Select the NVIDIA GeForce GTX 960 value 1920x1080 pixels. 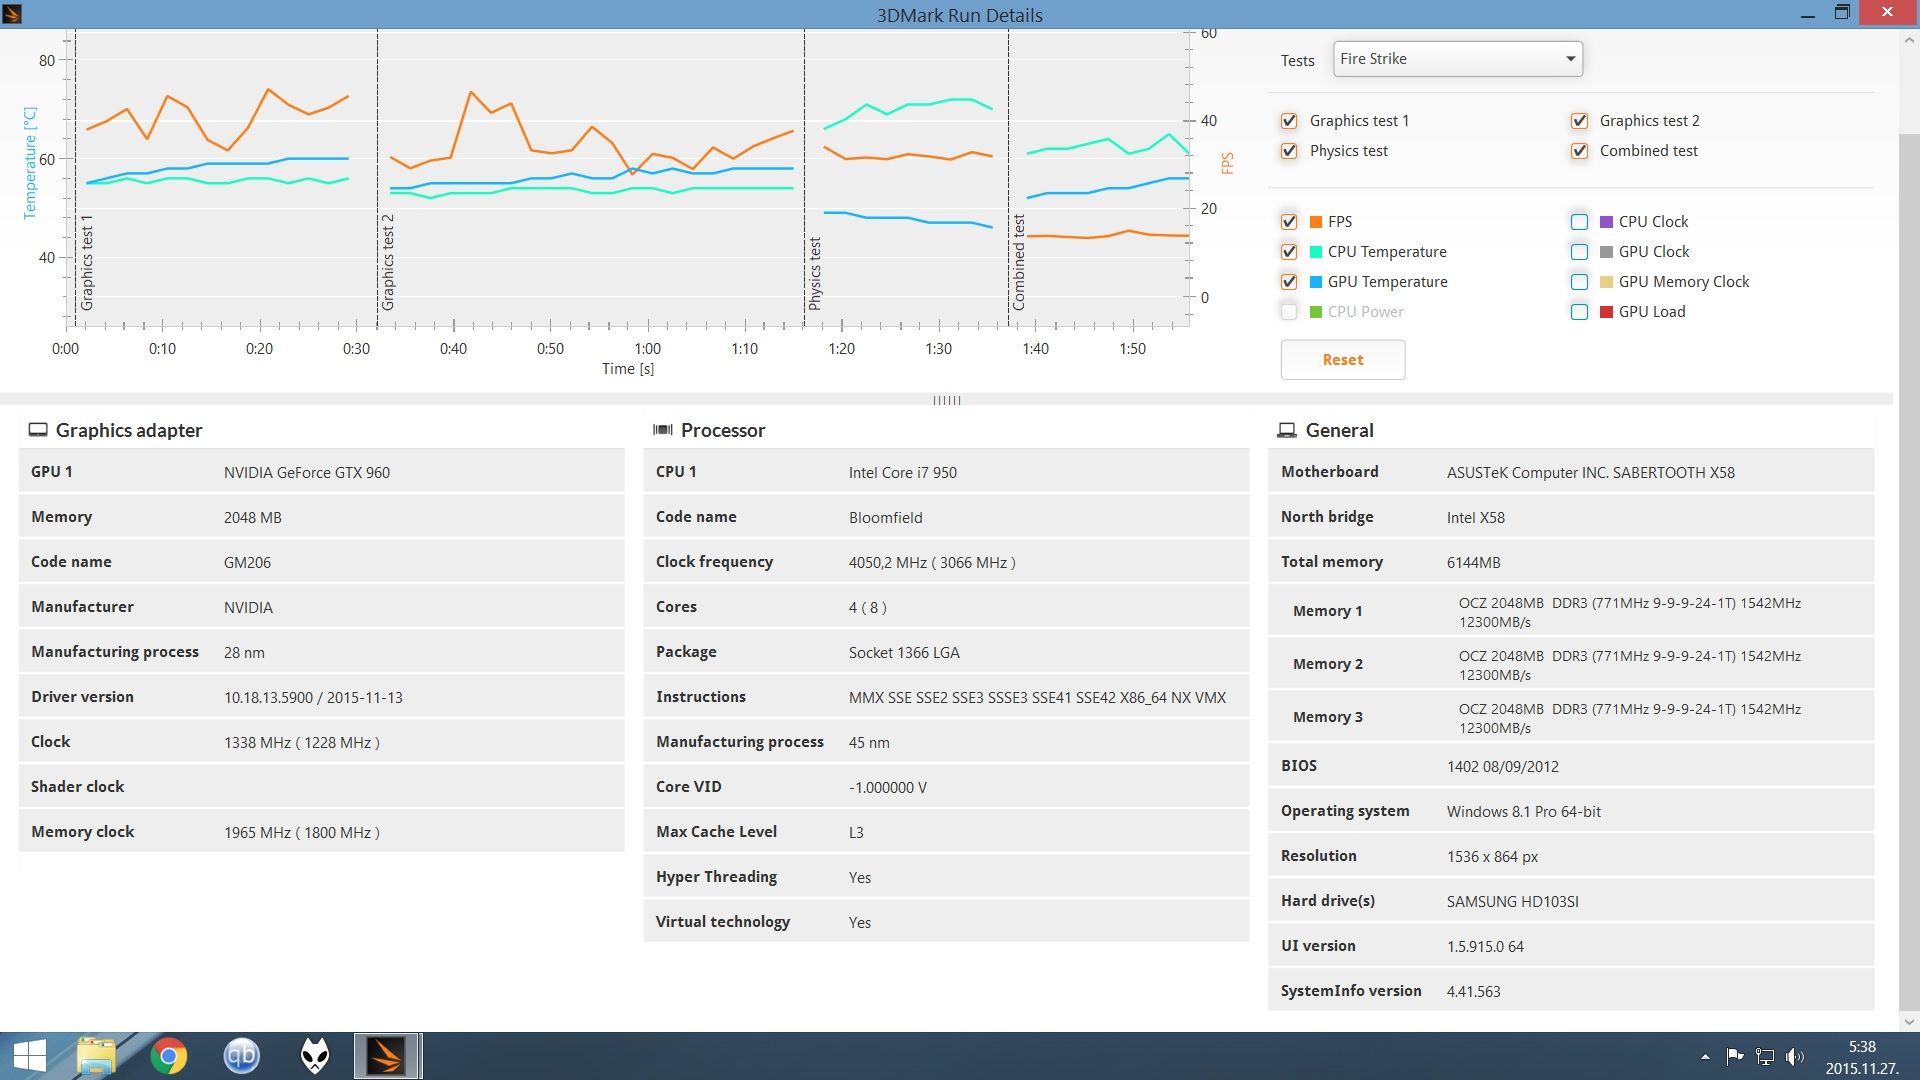(x=307, y=473)
